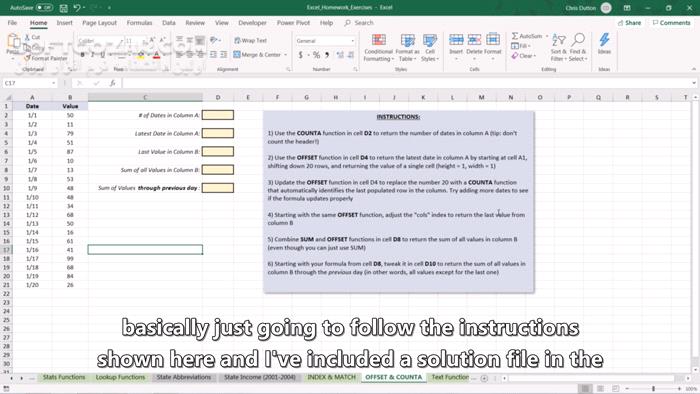Switch to Normal view in status bar
This screenshot has width=700, height=394.
point(585,389)
